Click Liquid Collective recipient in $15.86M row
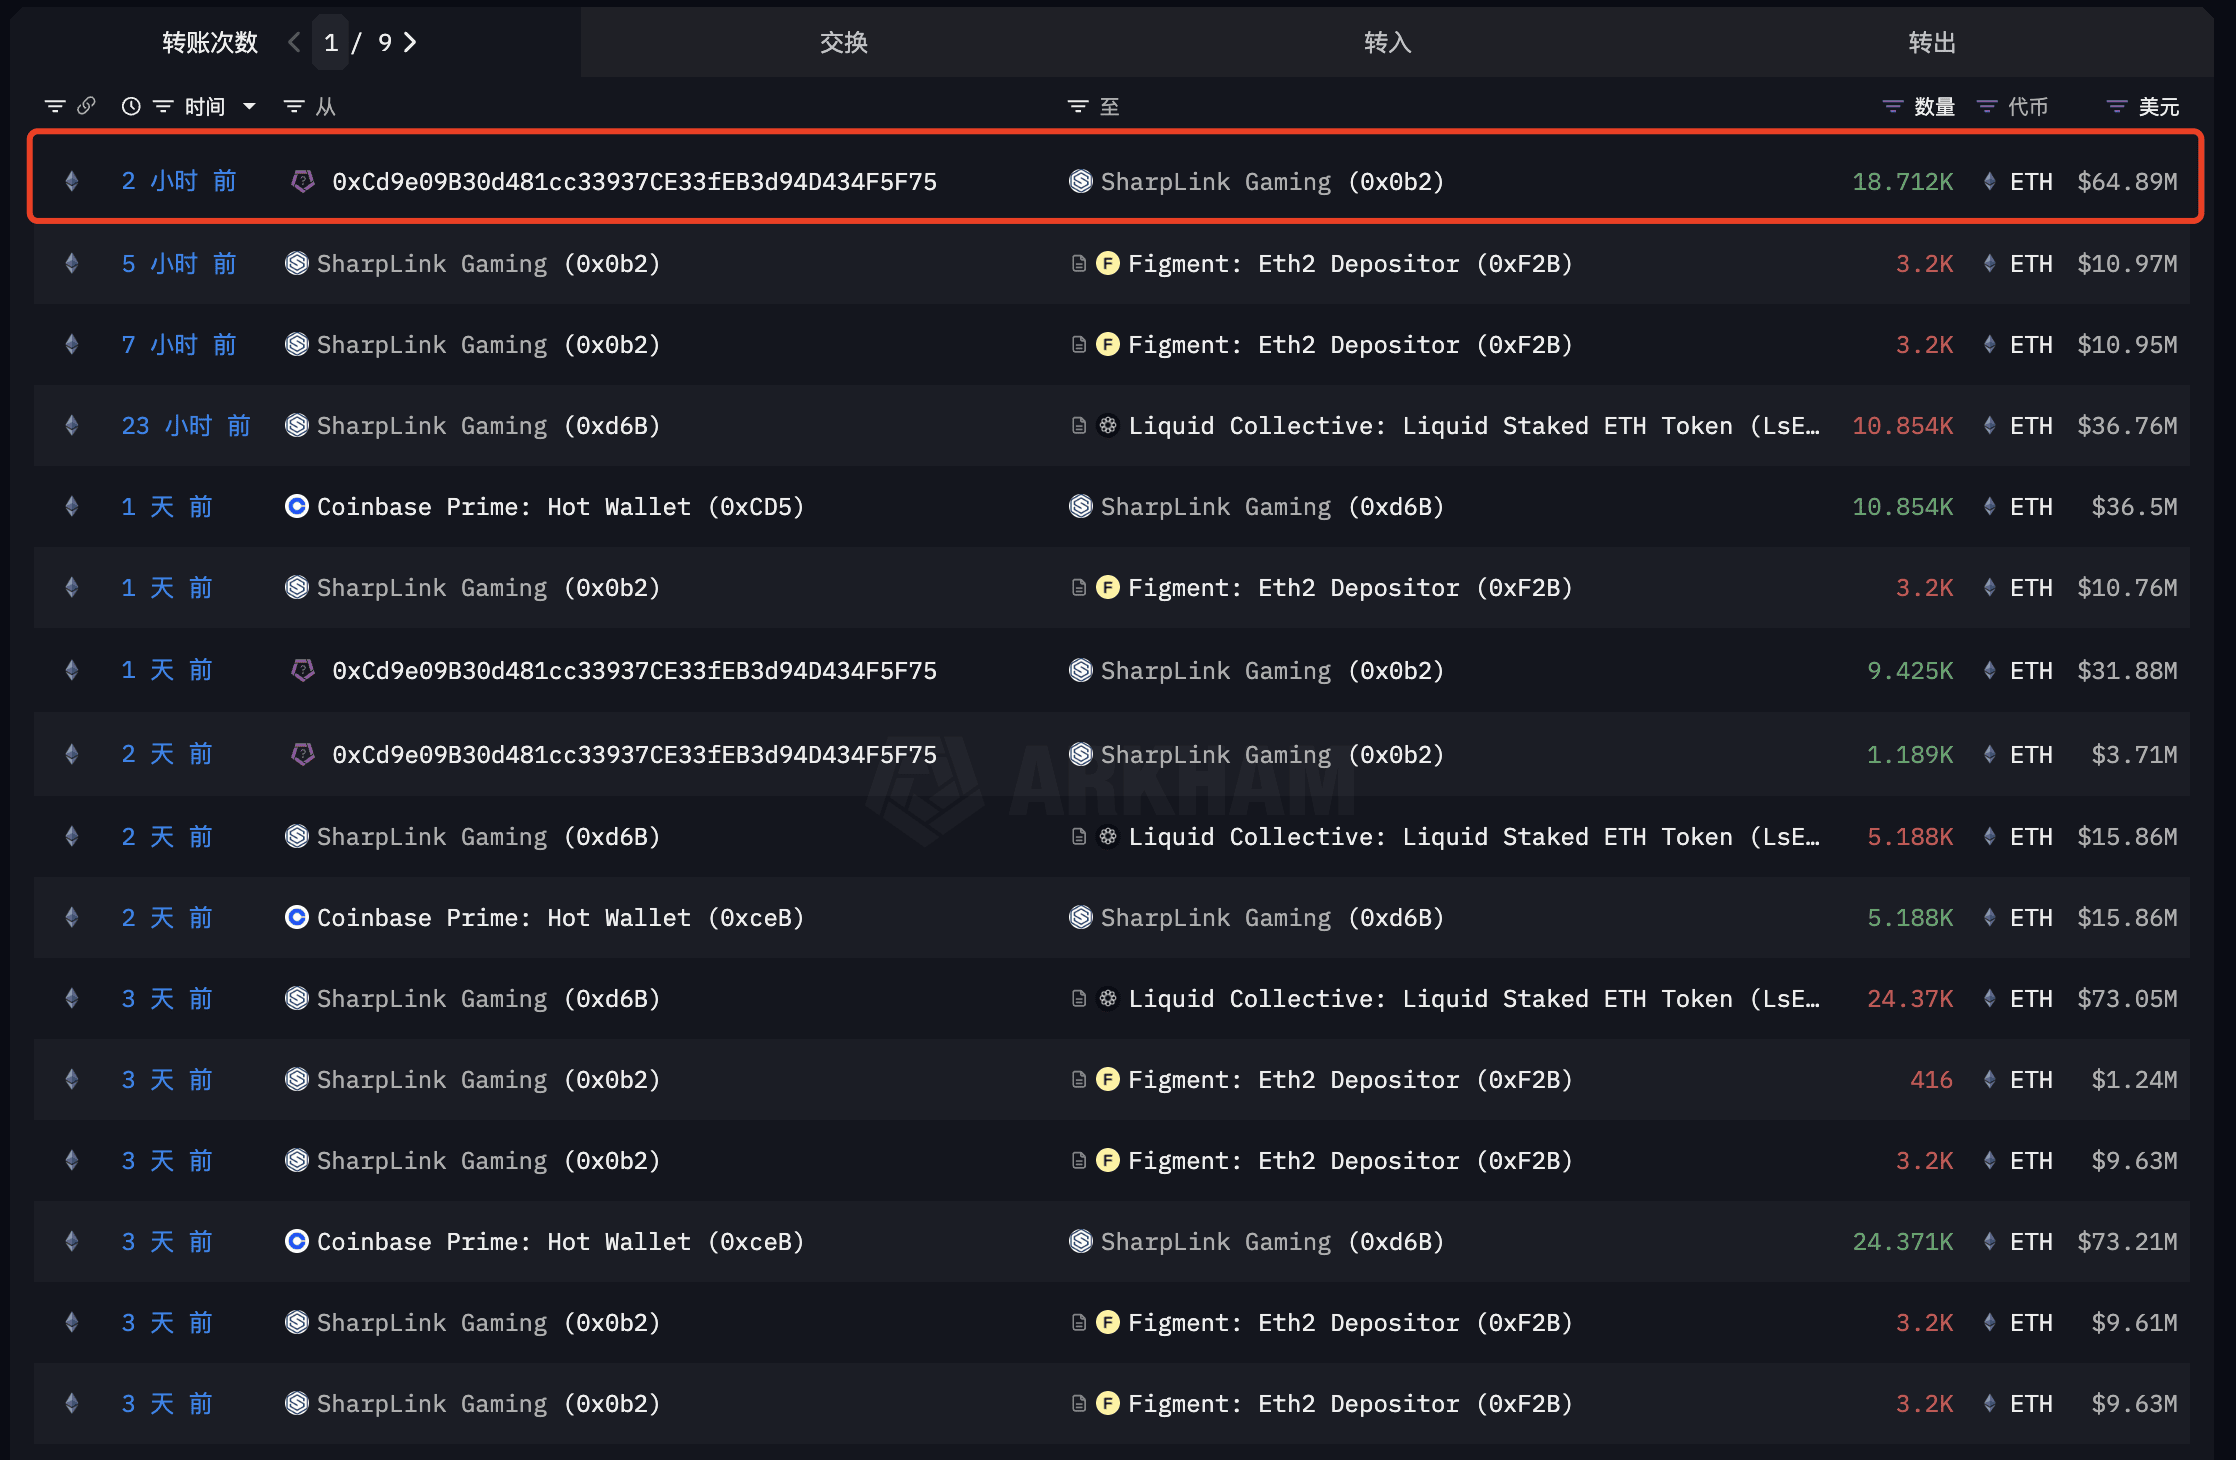This screenshot has width=2236, height=1460. [x=1474, y=836]
